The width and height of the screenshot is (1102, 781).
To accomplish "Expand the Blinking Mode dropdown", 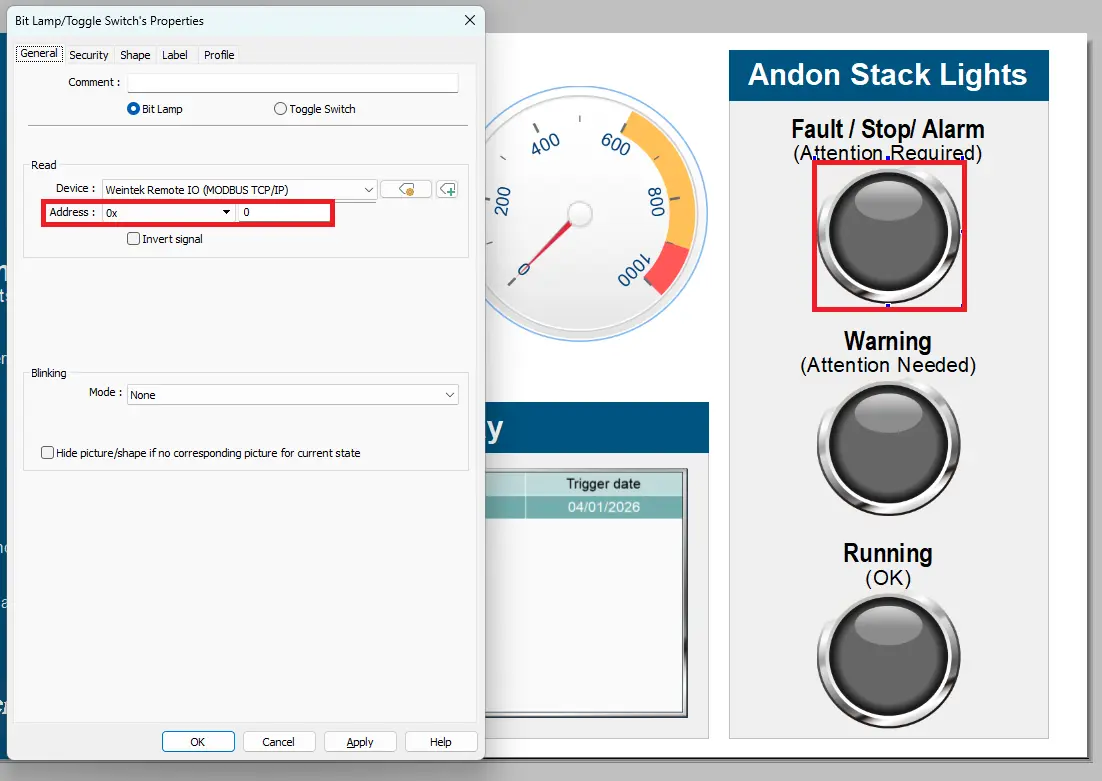I will point(449,394).
